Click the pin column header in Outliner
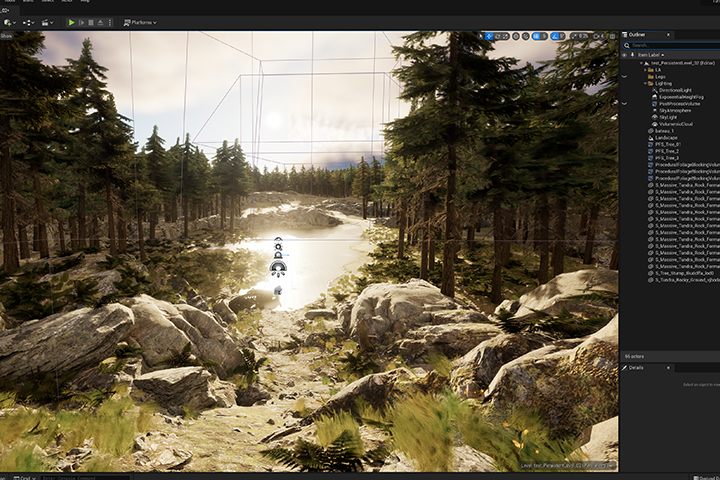This screenshot has width=720, height=480. click(x=632, y=55)
